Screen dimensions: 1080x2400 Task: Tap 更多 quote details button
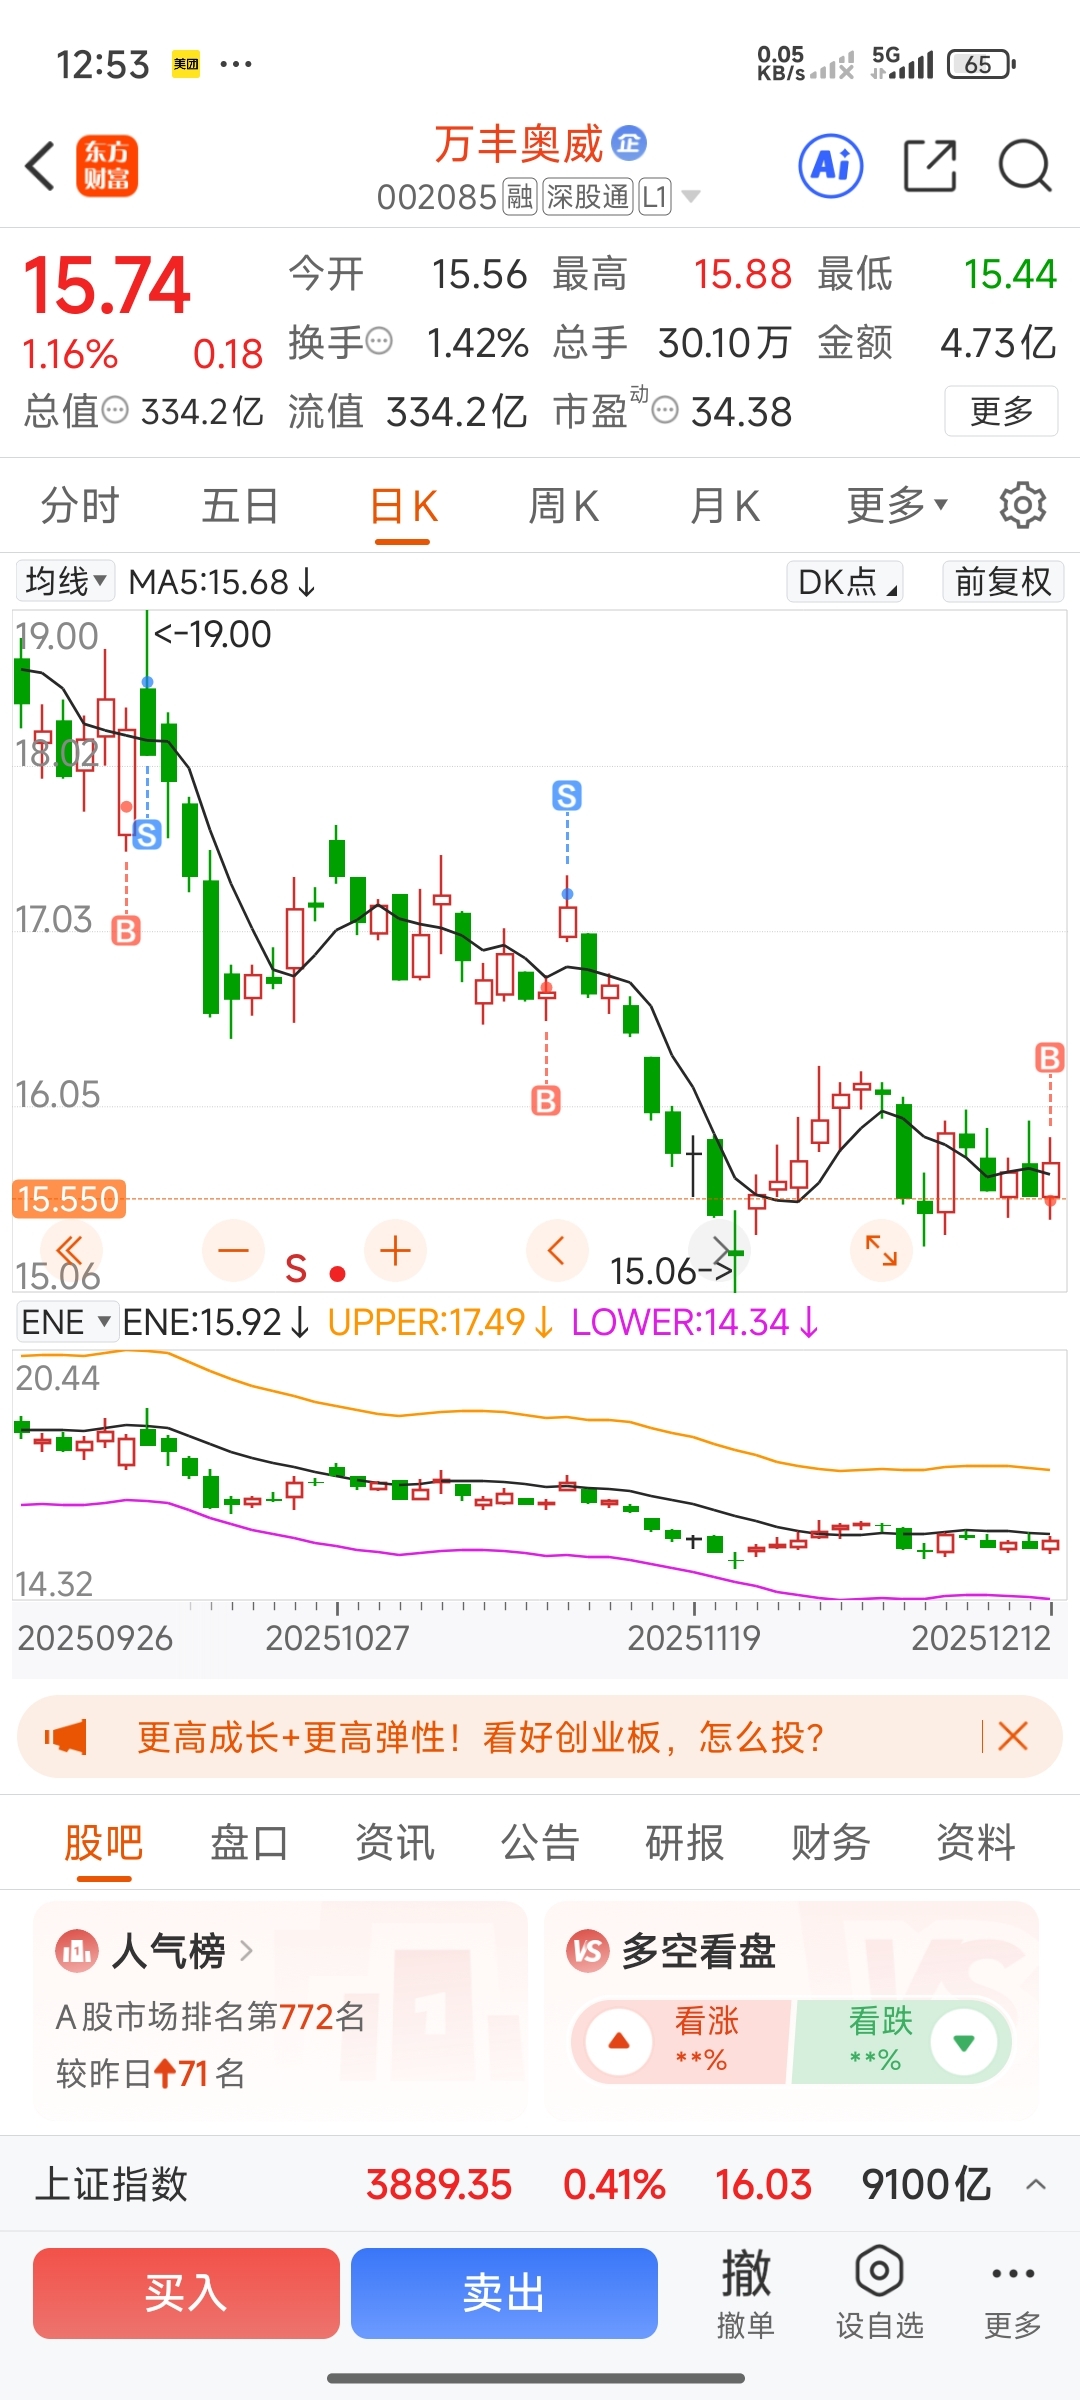click(1001, 411)
